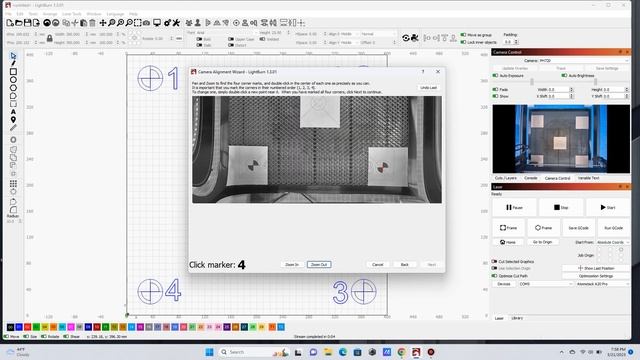Select the Ellipse drawing tool
Screen dimensions: 640x360
tap(13, 80)
